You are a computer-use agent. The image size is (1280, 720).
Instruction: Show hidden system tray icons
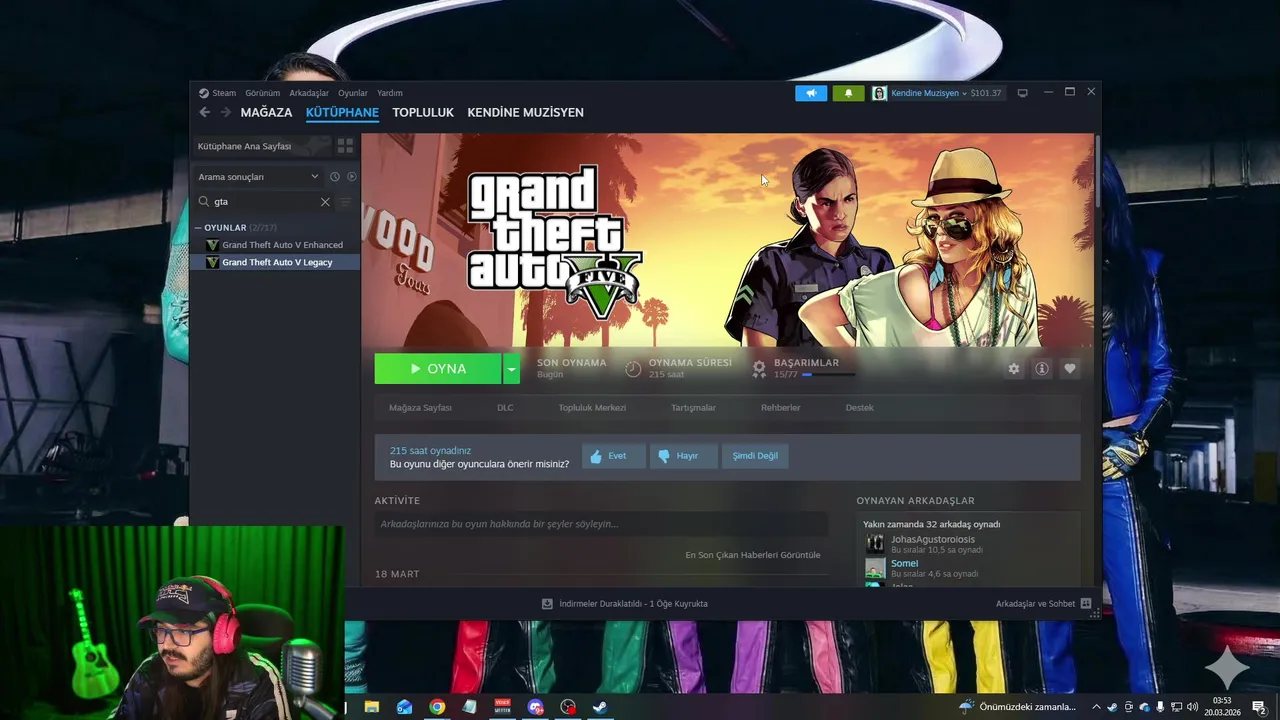[1096, 707]
